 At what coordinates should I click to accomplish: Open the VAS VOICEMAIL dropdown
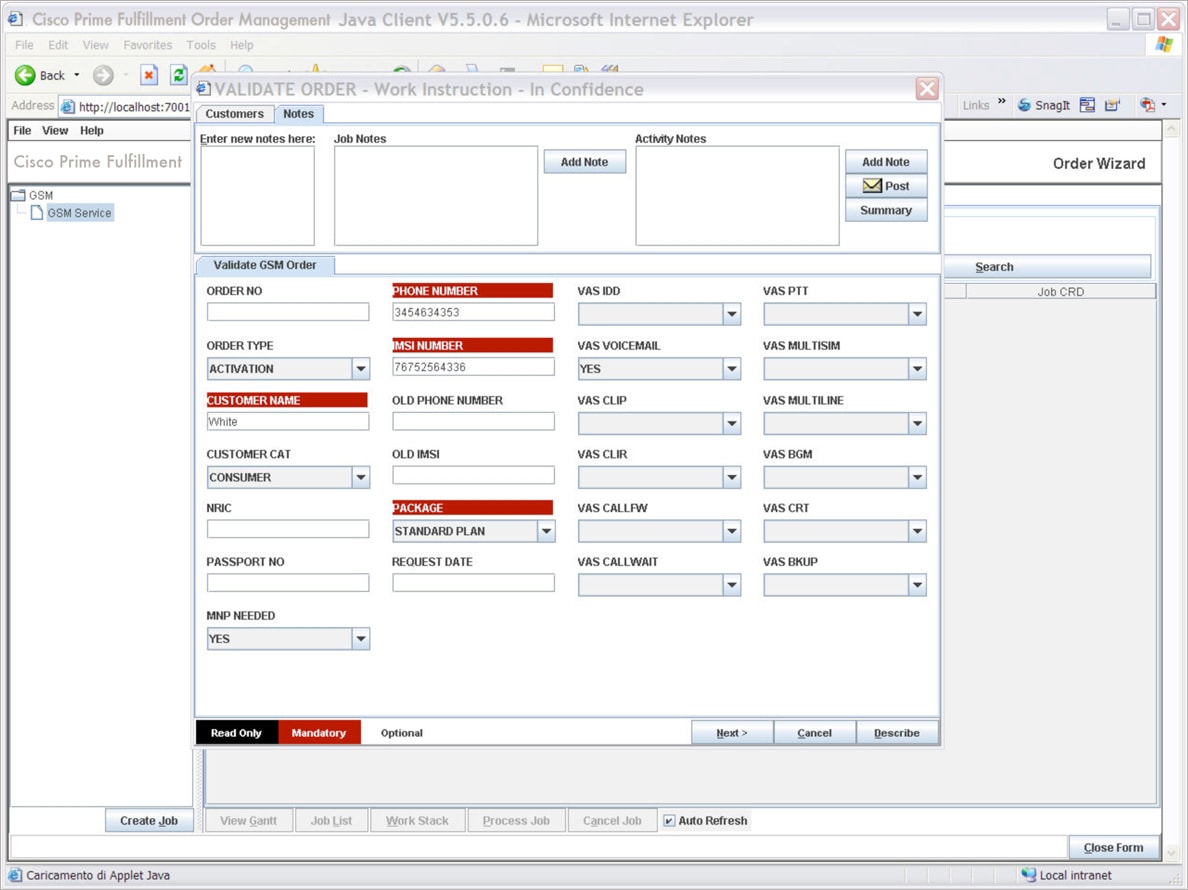click(x=732, y=369)
